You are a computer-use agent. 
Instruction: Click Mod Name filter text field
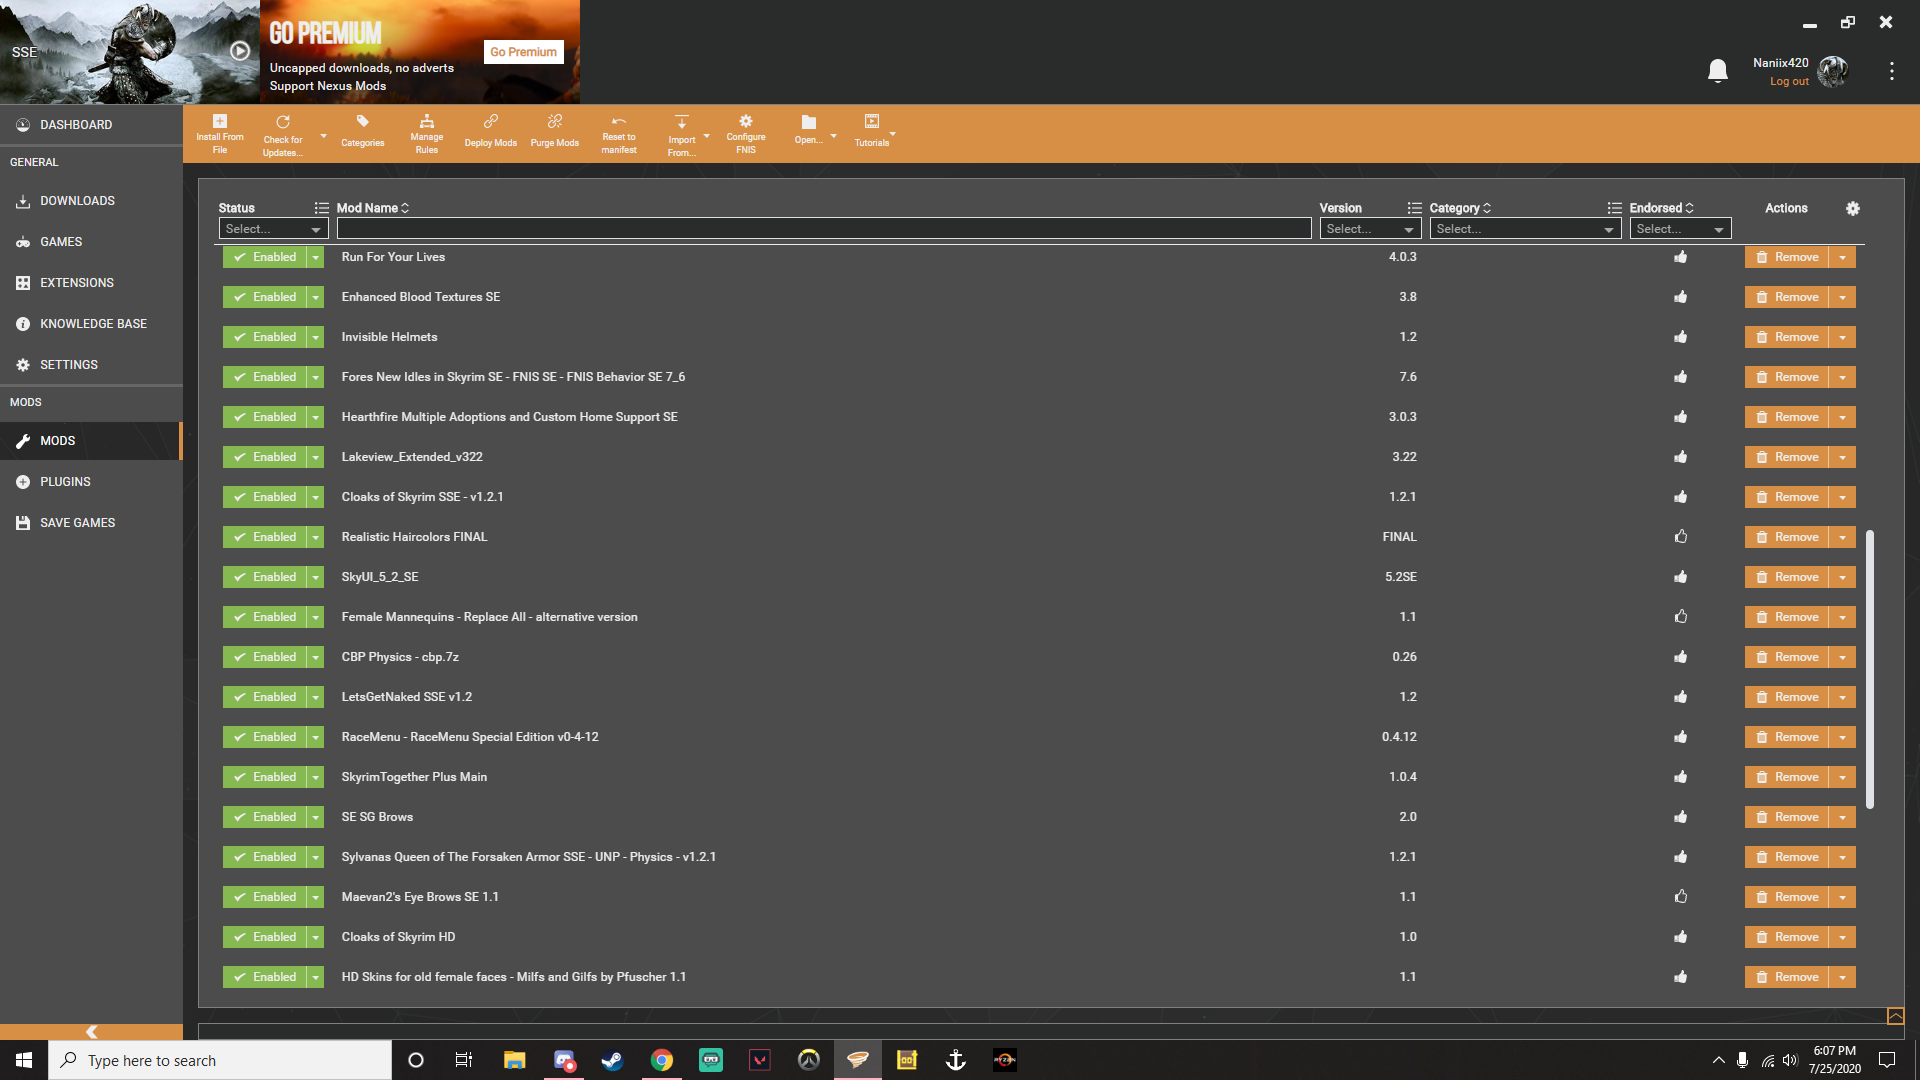pyautogui.click(x=824, y=229)
